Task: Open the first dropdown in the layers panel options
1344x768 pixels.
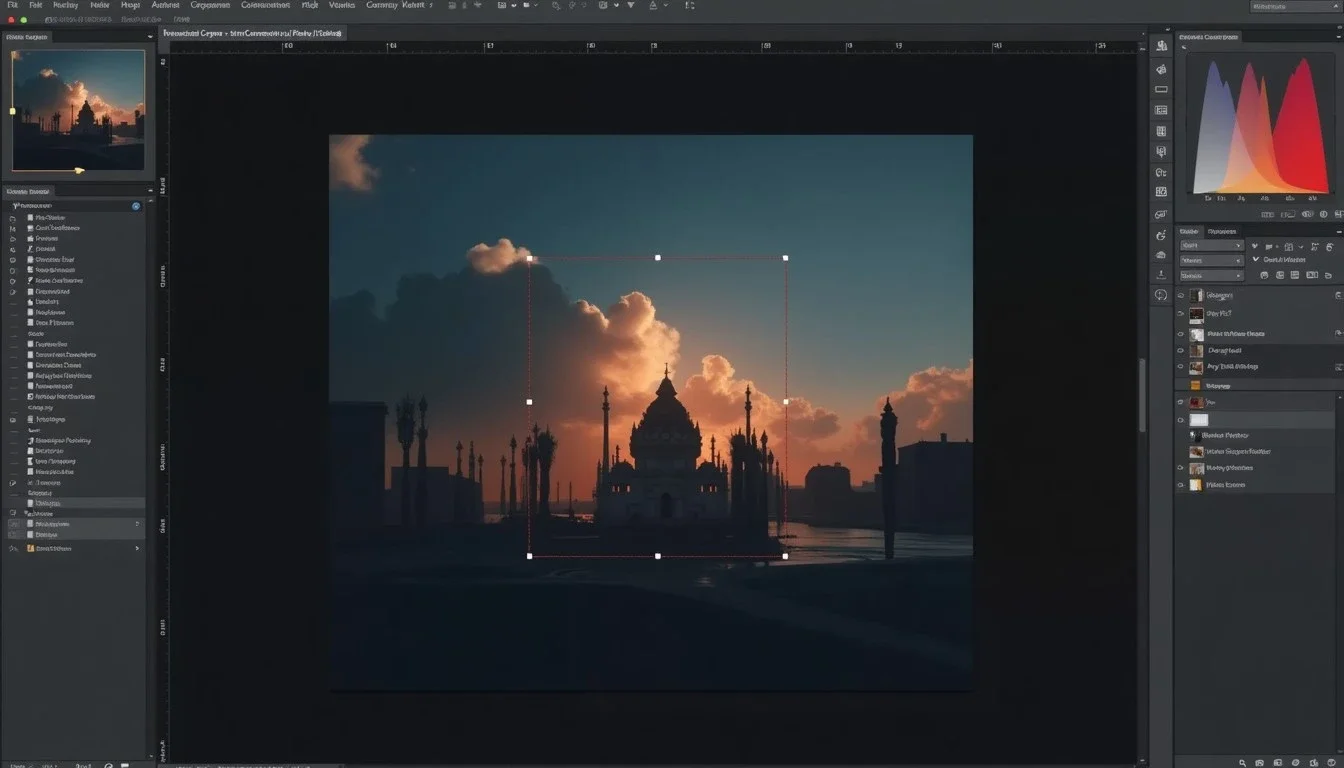Action: coord(1211,245)
